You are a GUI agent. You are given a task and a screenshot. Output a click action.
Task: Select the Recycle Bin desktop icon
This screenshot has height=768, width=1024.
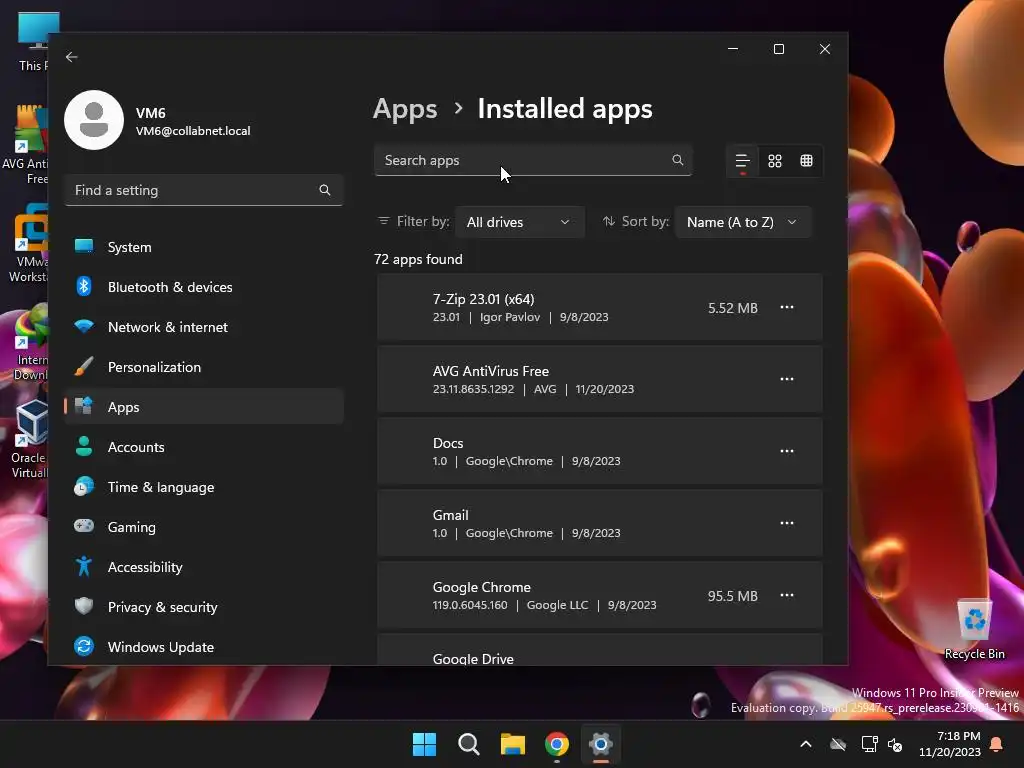pyautogui.click(x=974, y=630)
